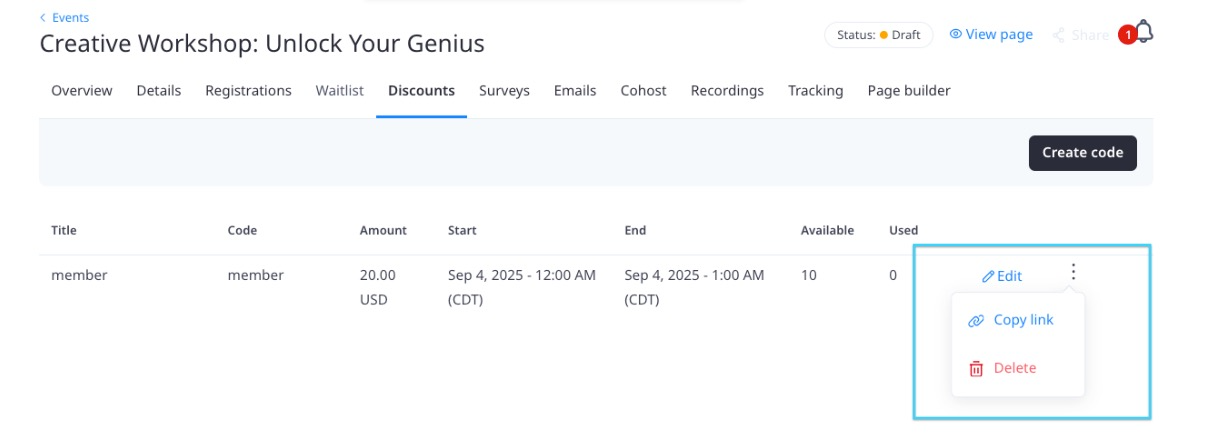Click the Delete trash icon
1209x439 pixels.
pos(976,369)
